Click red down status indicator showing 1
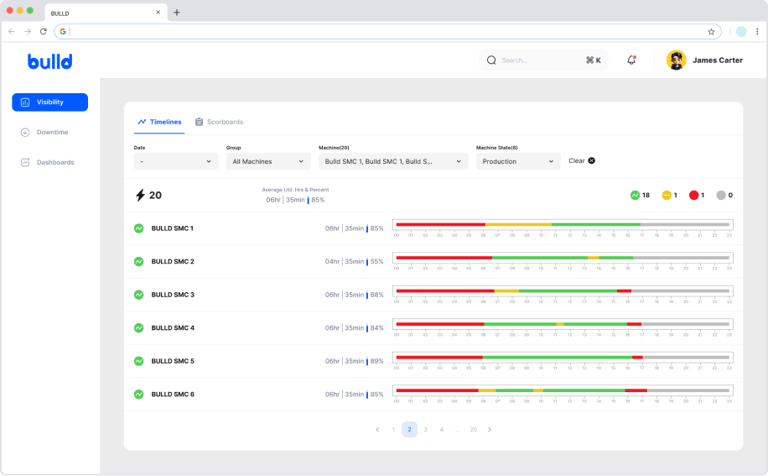 (696, 195)
